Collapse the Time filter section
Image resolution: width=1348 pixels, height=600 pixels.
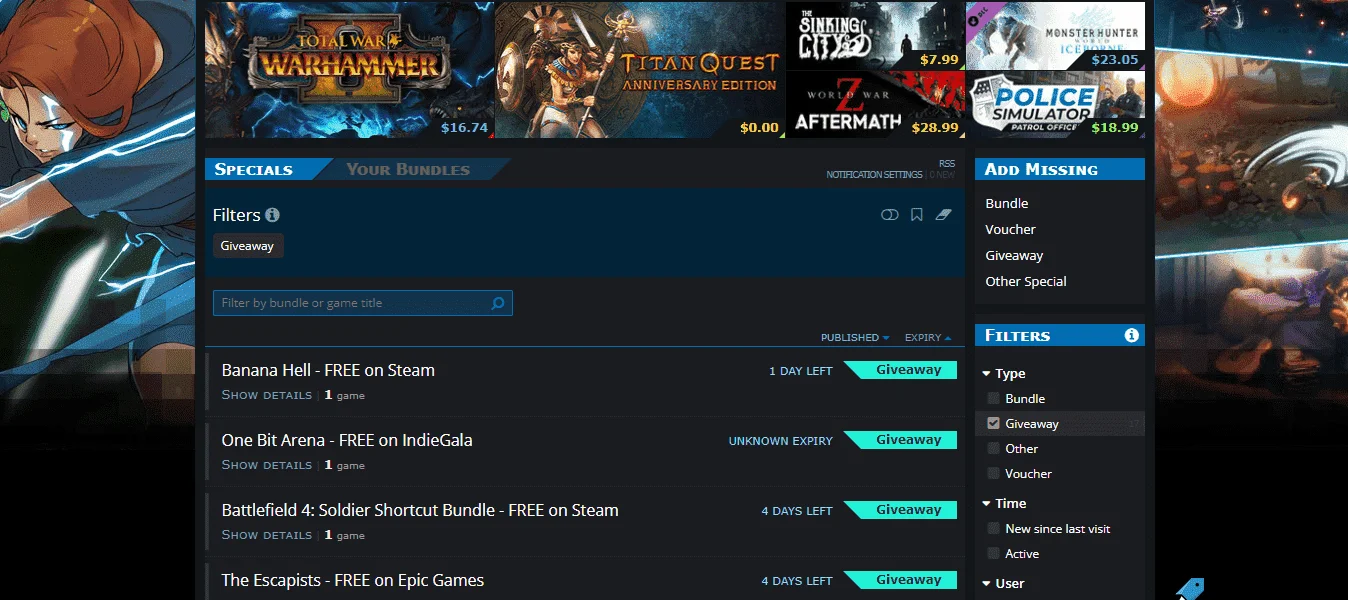point(1004,503)
